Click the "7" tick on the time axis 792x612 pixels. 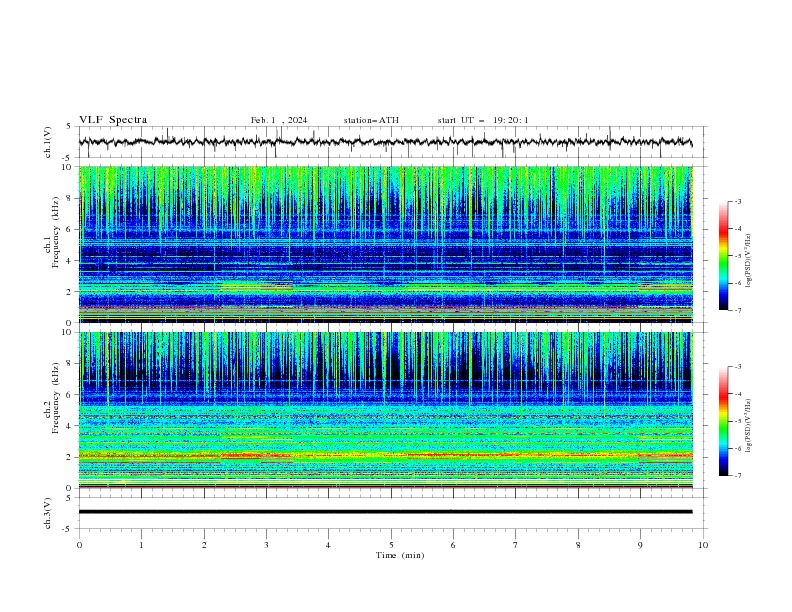click(516, 545)
